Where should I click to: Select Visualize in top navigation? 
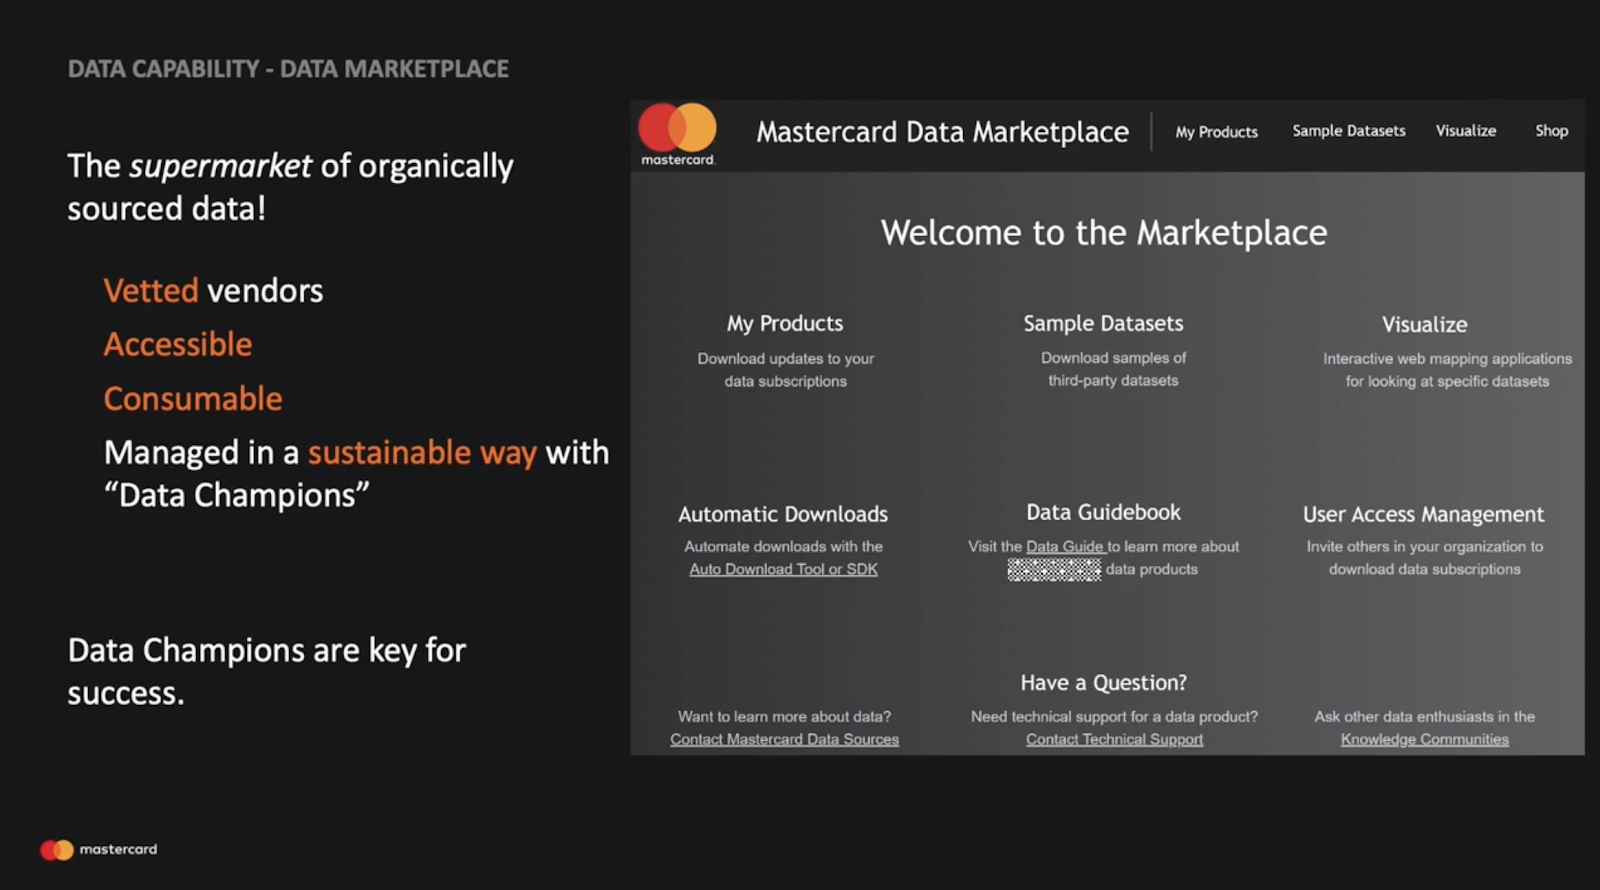[1466, 131]
